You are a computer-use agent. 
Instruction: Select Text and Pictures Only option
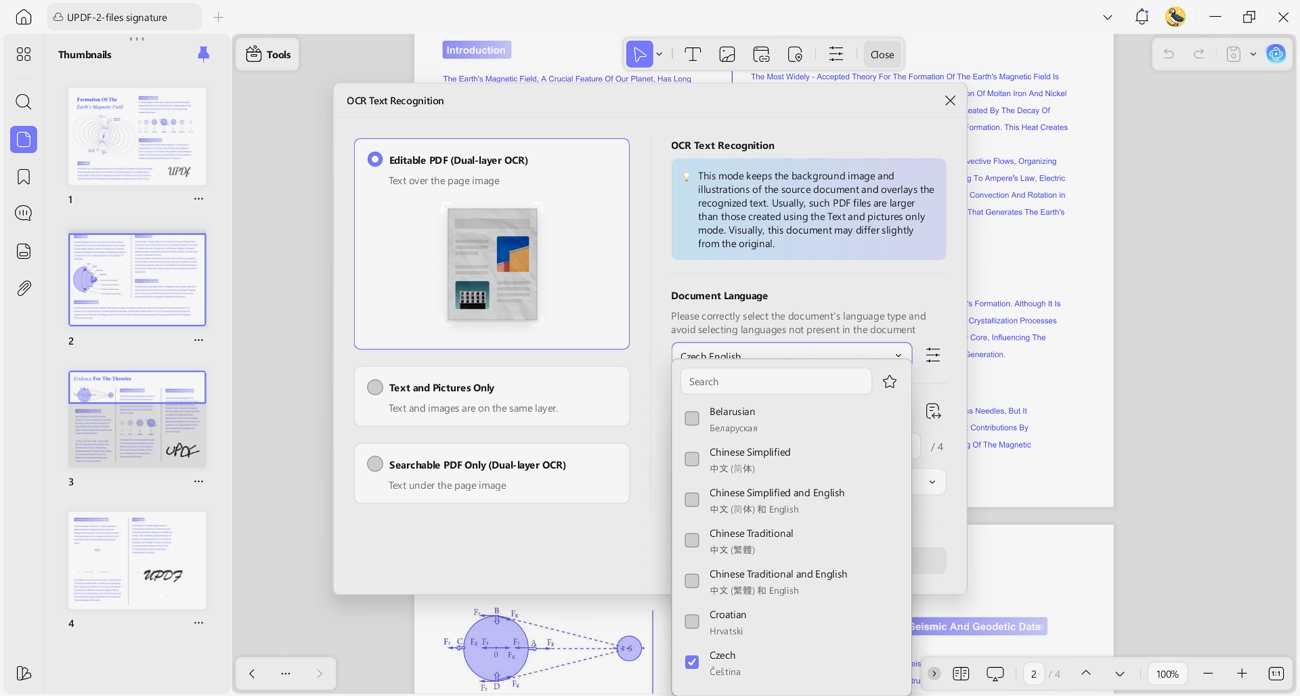375,387
